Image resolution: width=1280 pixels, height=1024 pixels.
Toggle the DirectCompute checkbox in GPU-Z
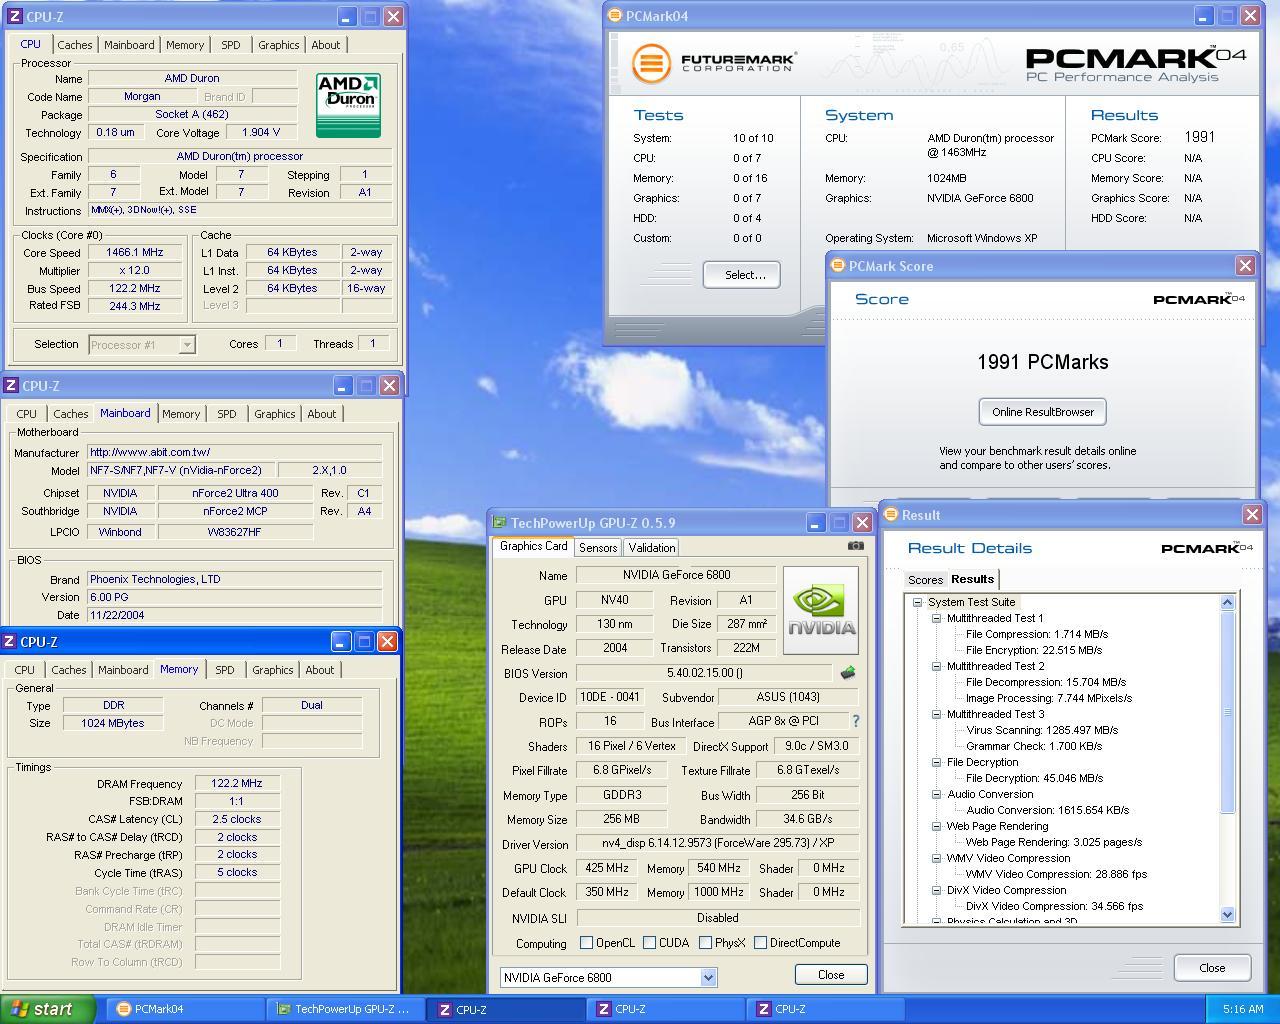[x=761, y=943]
